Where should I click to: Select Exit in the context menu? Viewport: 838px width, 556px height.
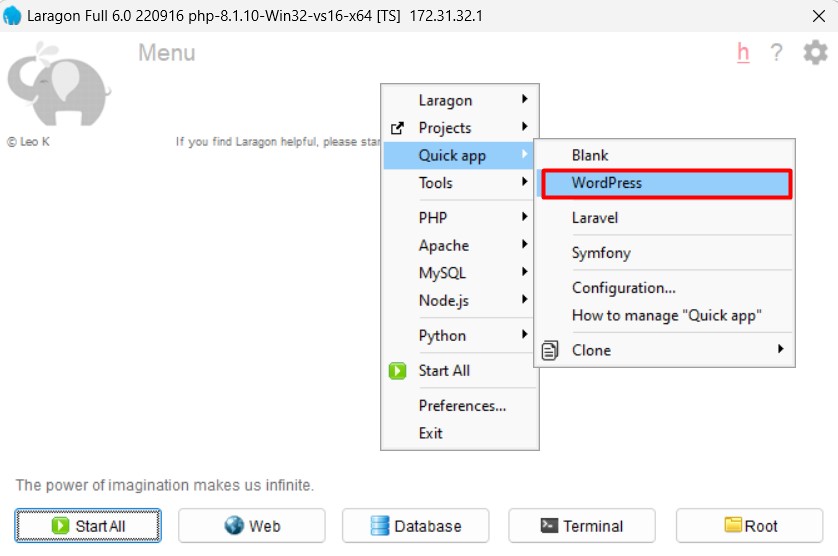(431, 433)
